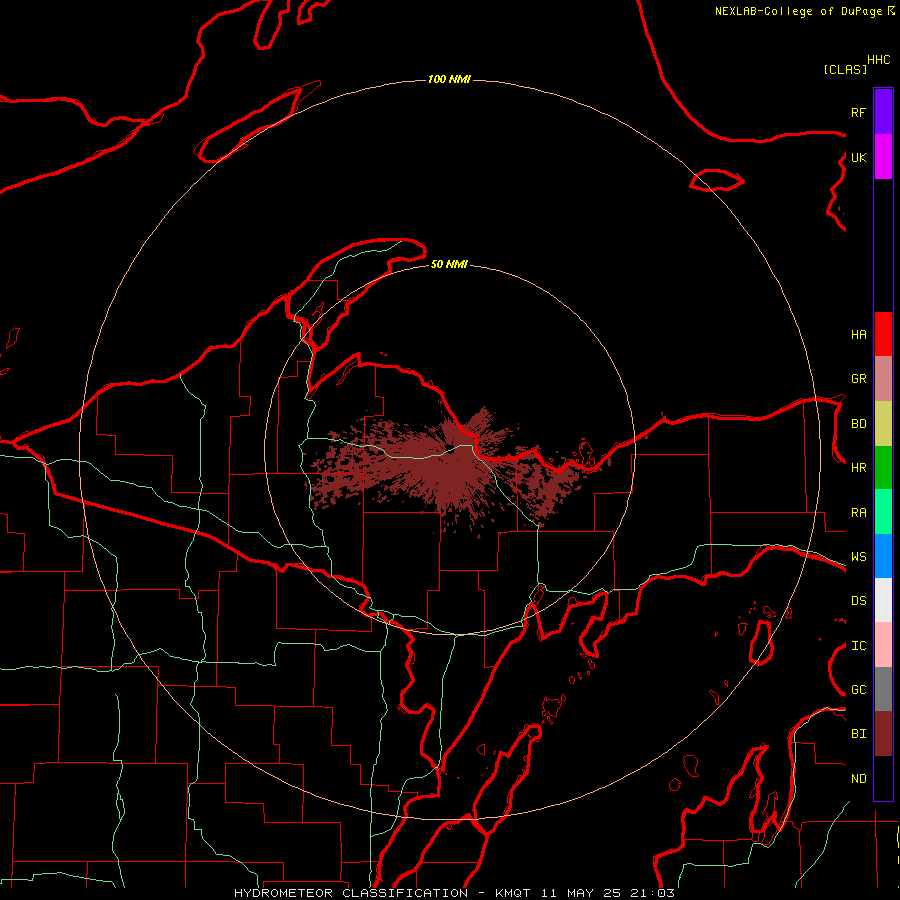Select the BD yellow legend swatch

pyautogui.click(x=883, y=424)
